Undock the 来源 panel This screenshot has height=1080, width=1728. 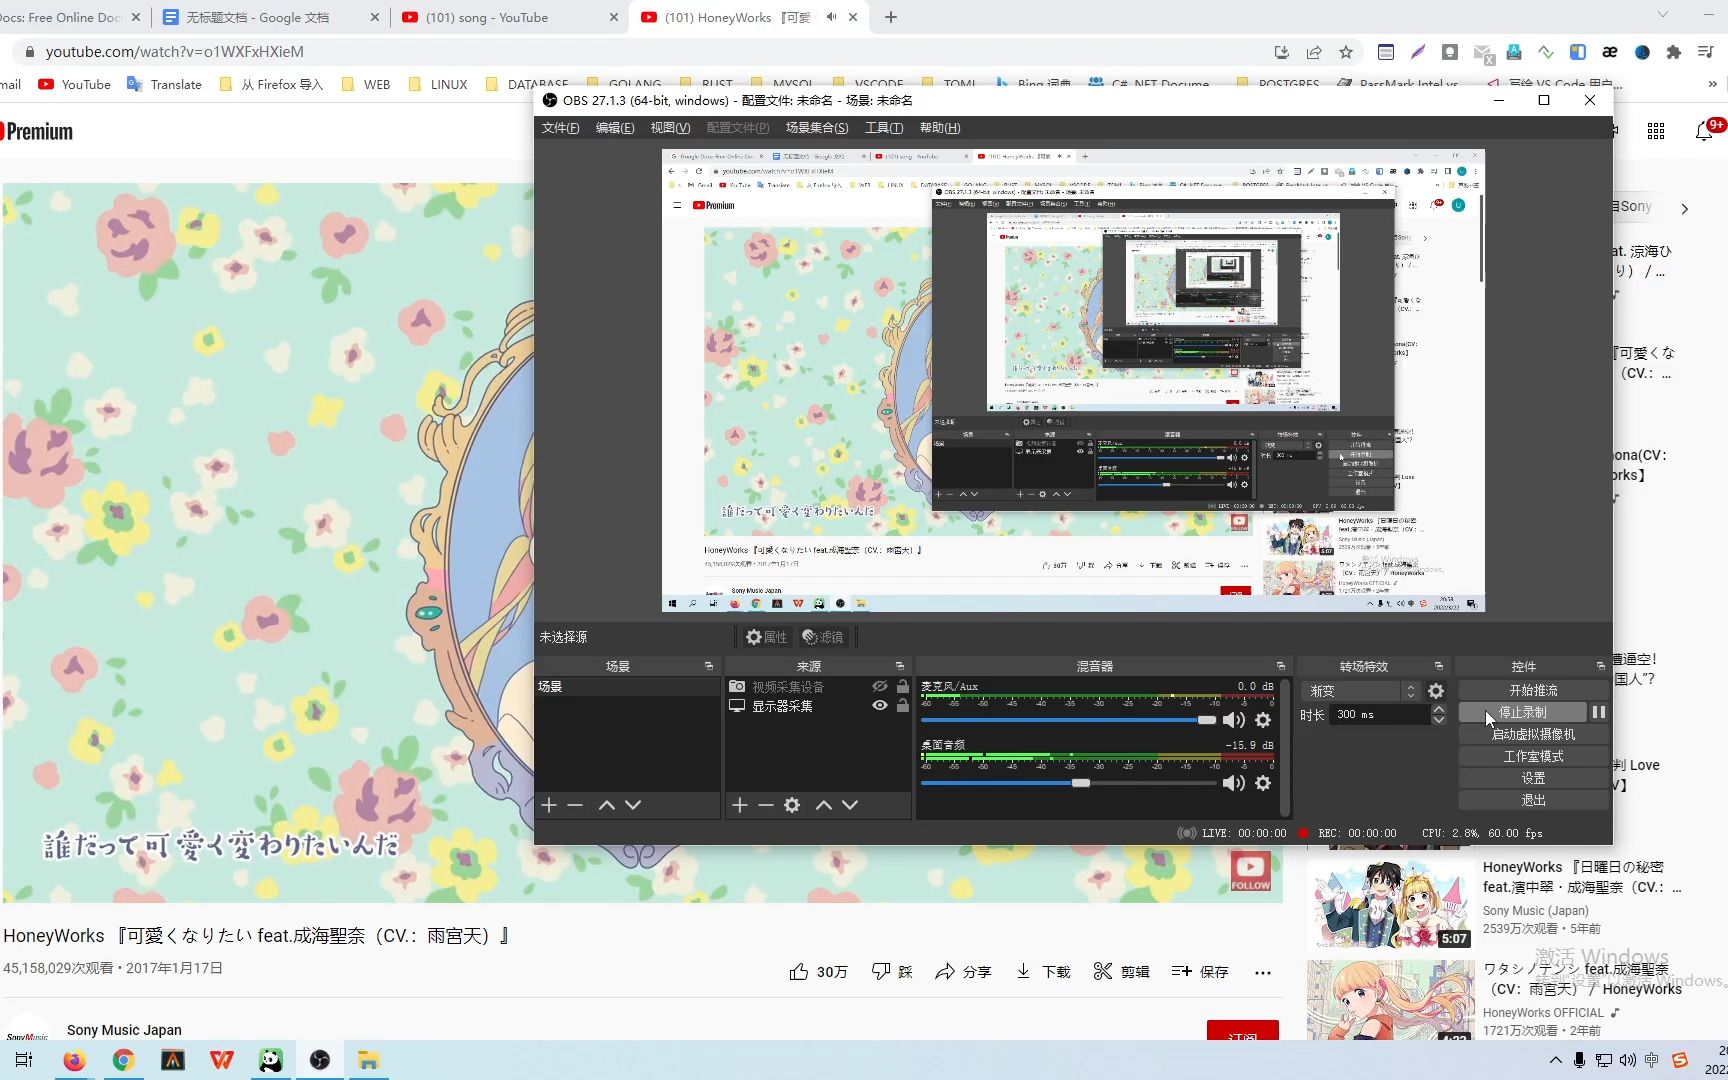tap(900, 666)
